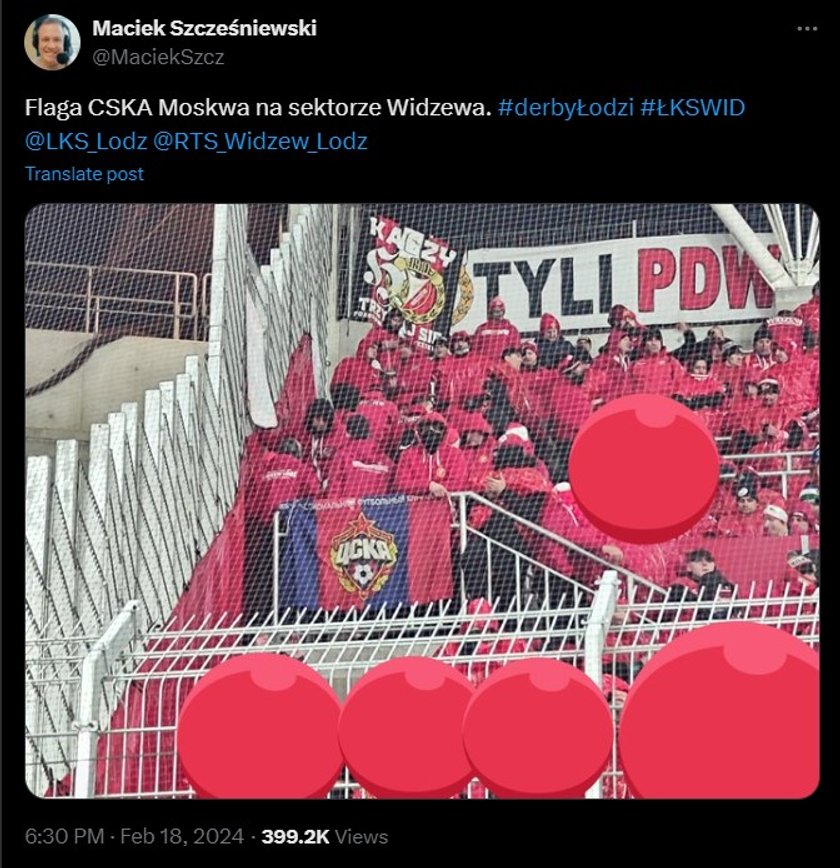
Task: Follow the #derbyŁodzi hashtag
Action: [565, 107]
